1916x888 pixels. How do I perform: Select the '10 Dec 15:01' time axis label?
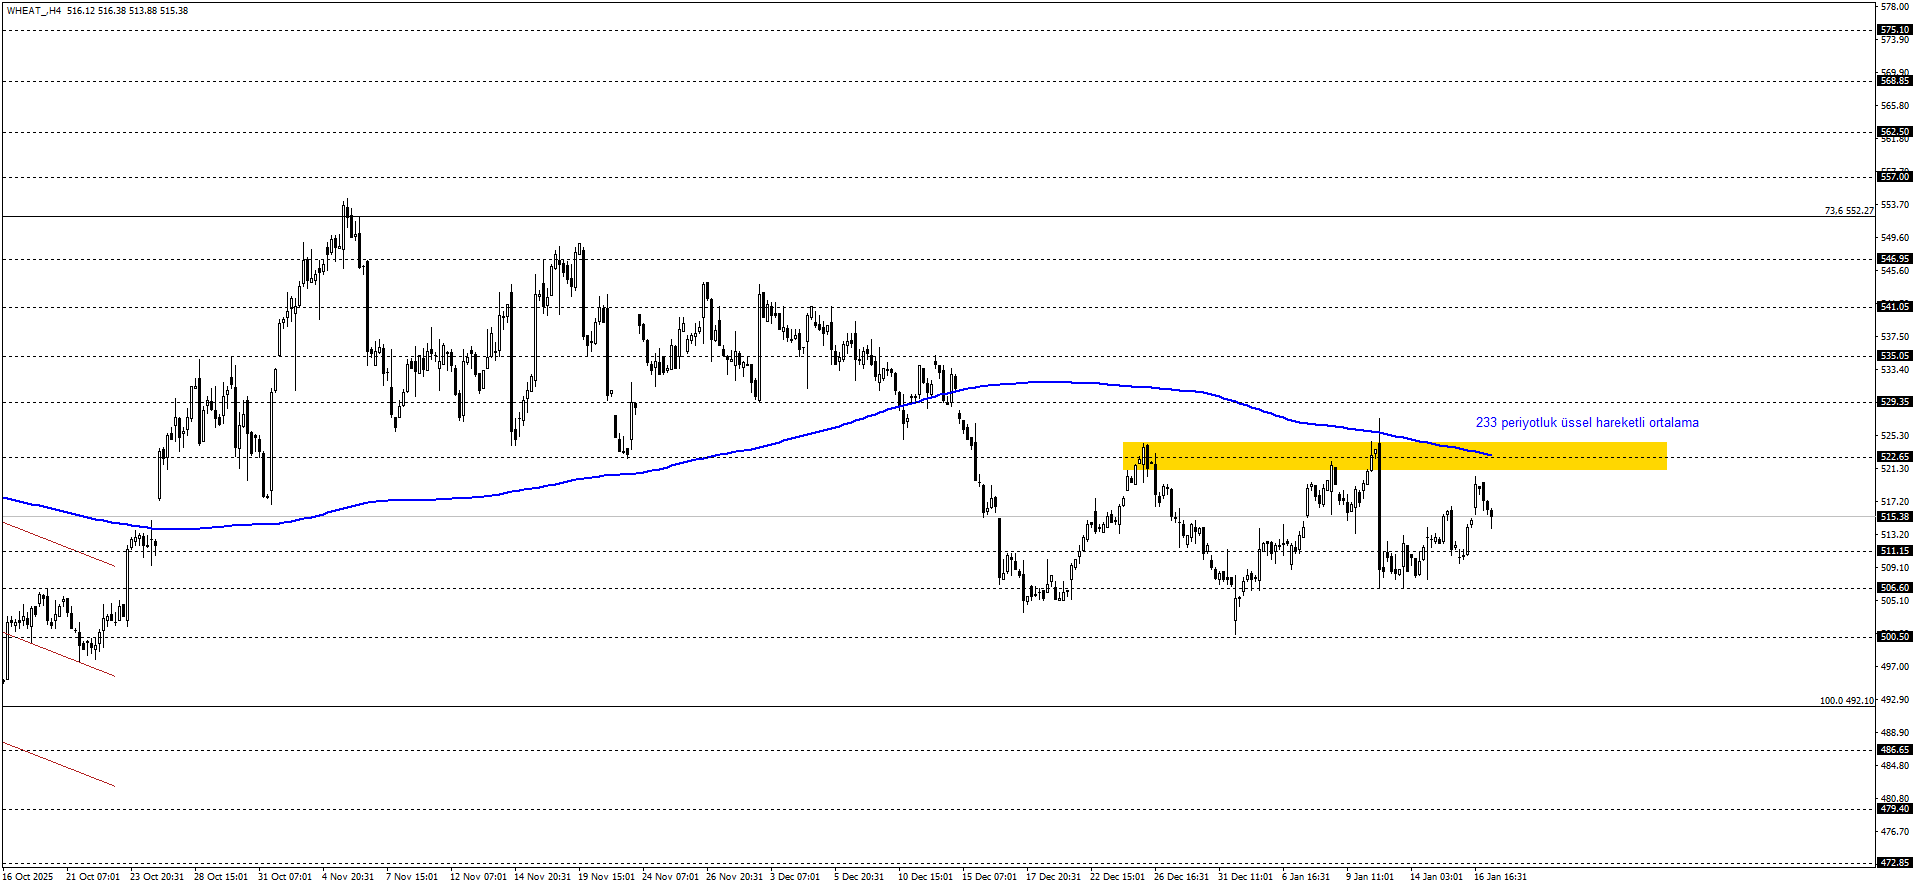(925, 877)
